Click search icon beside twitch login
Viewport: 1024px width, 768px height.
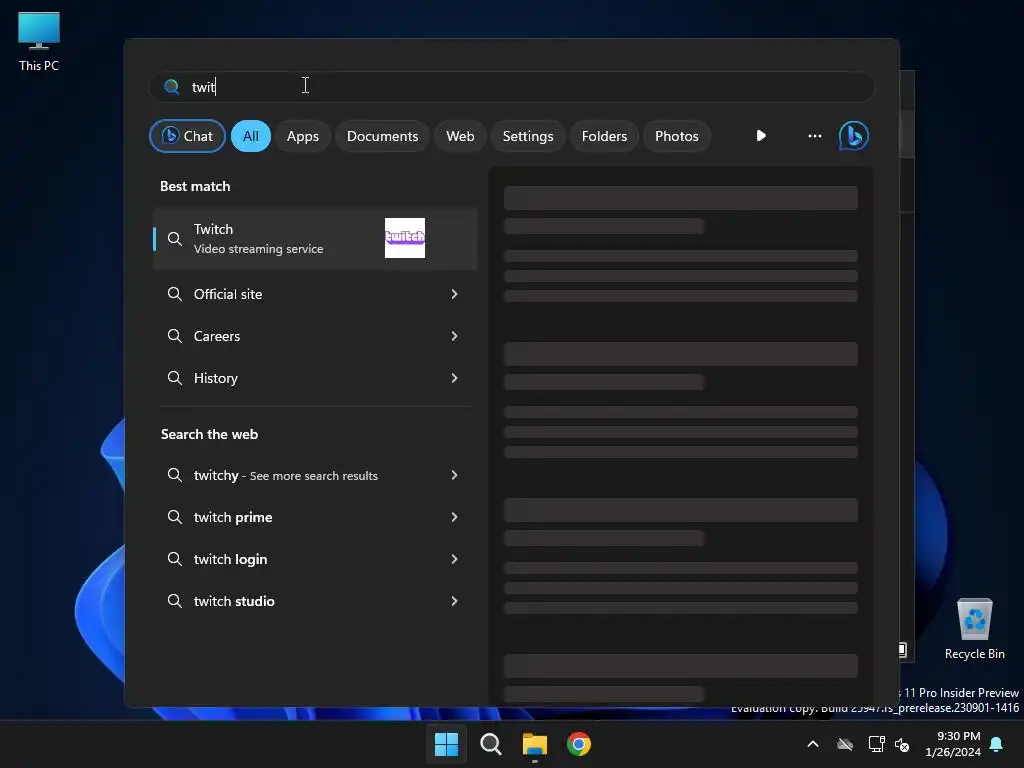174,558
